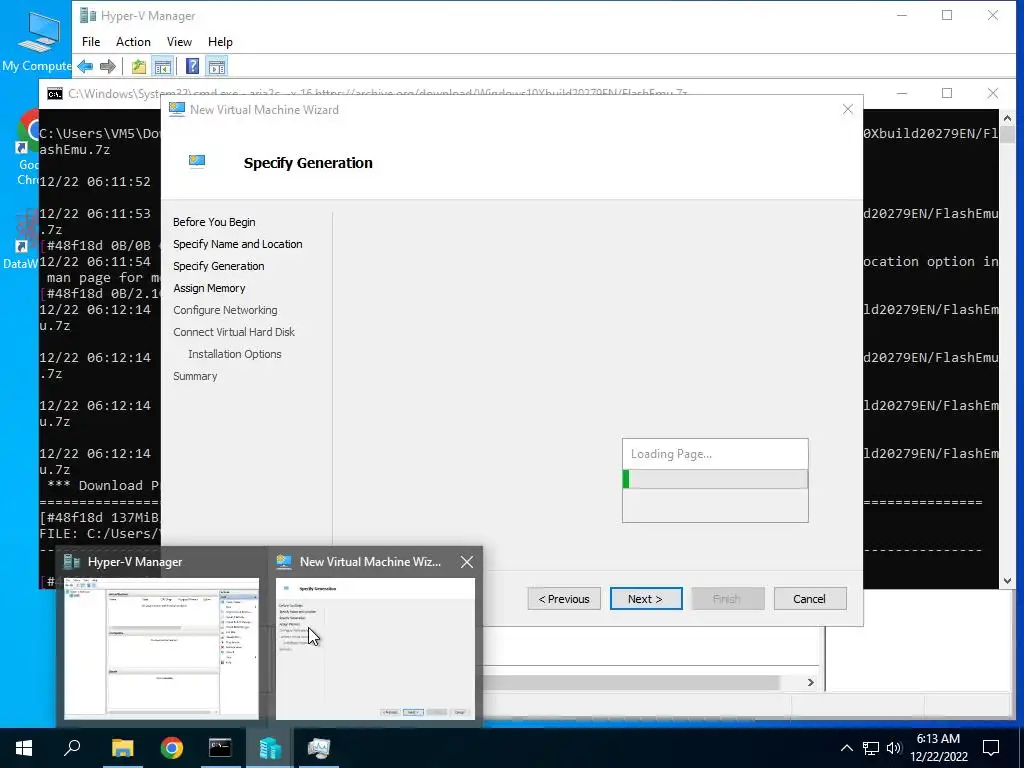Click the cmd window scrollbar up arrow

(x=1007, y=119)
